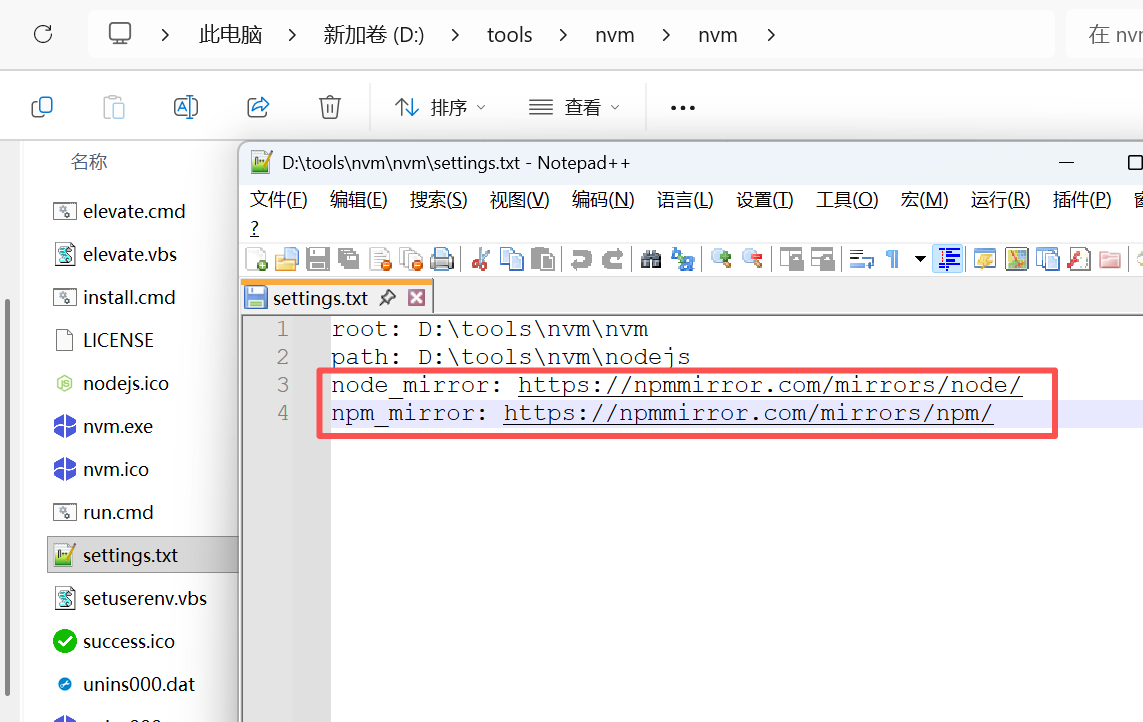The height and width of the screenshot is (722, 1143).
Task: Click the Notepad++ New file icon
Action: tap(256, 260)
